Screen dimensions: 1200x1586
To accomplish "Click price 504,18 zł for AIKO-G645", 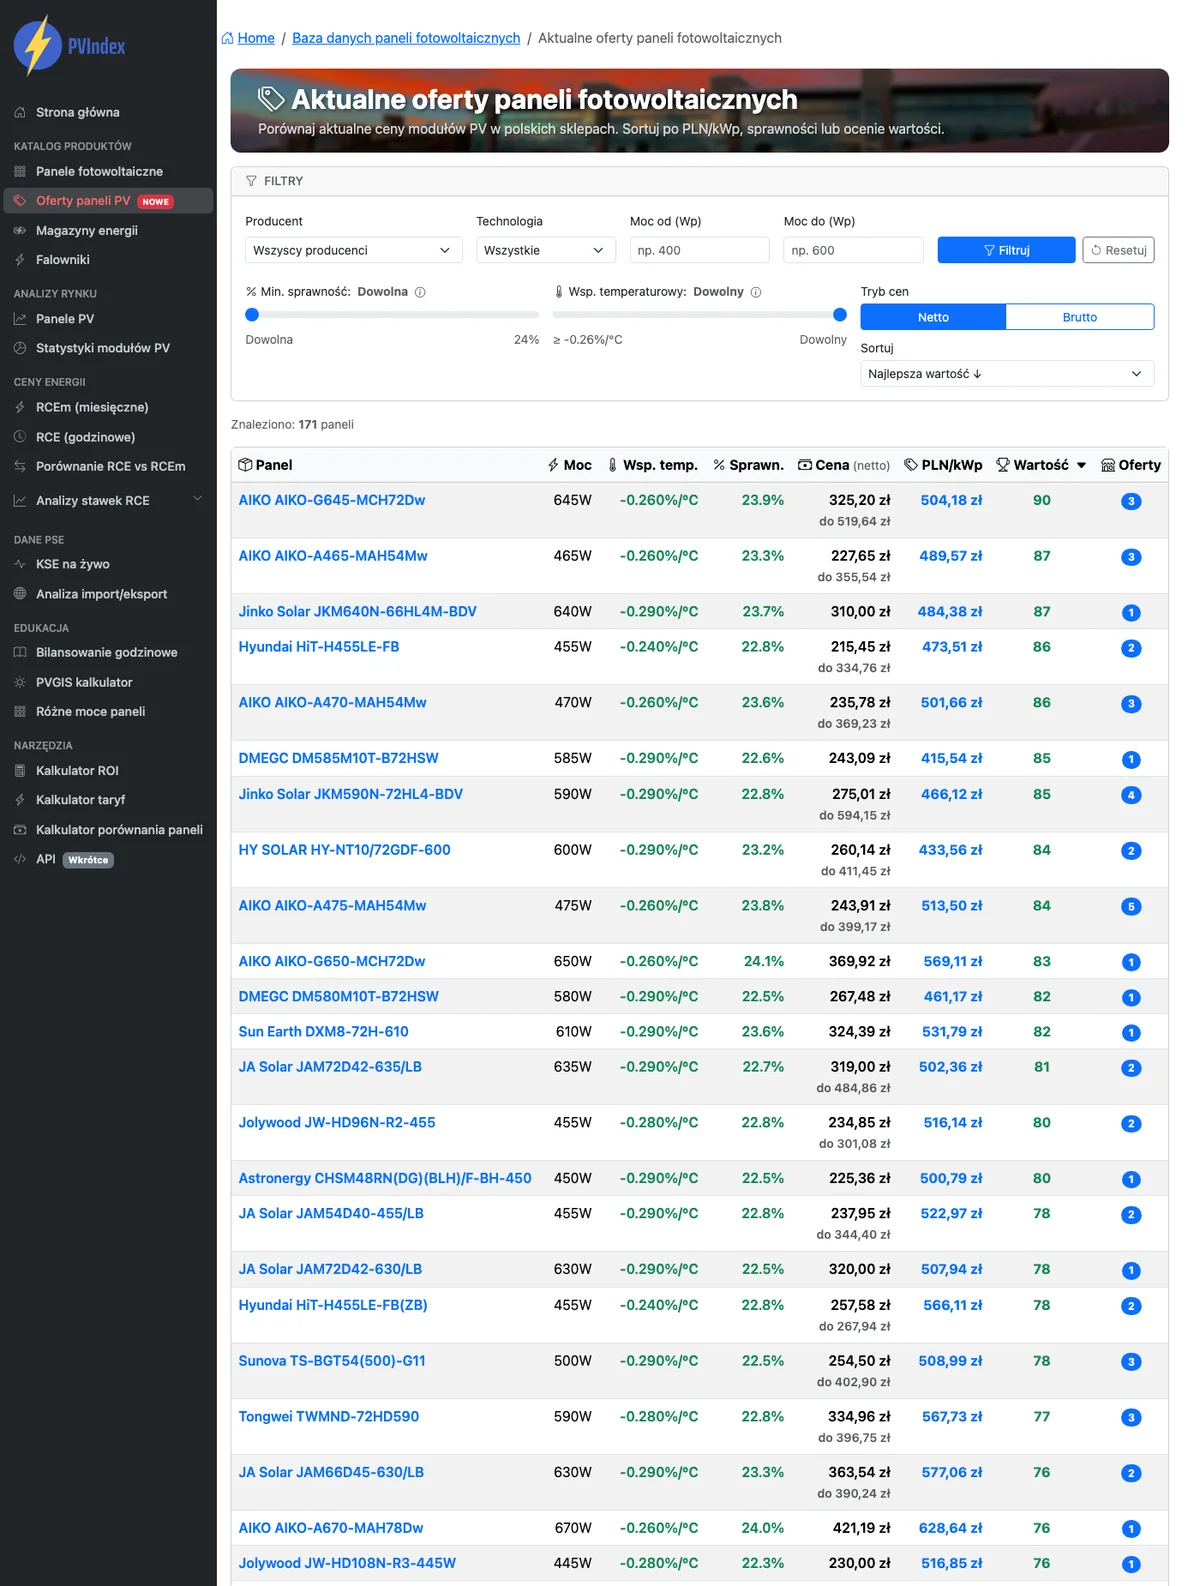I will 951,500.
